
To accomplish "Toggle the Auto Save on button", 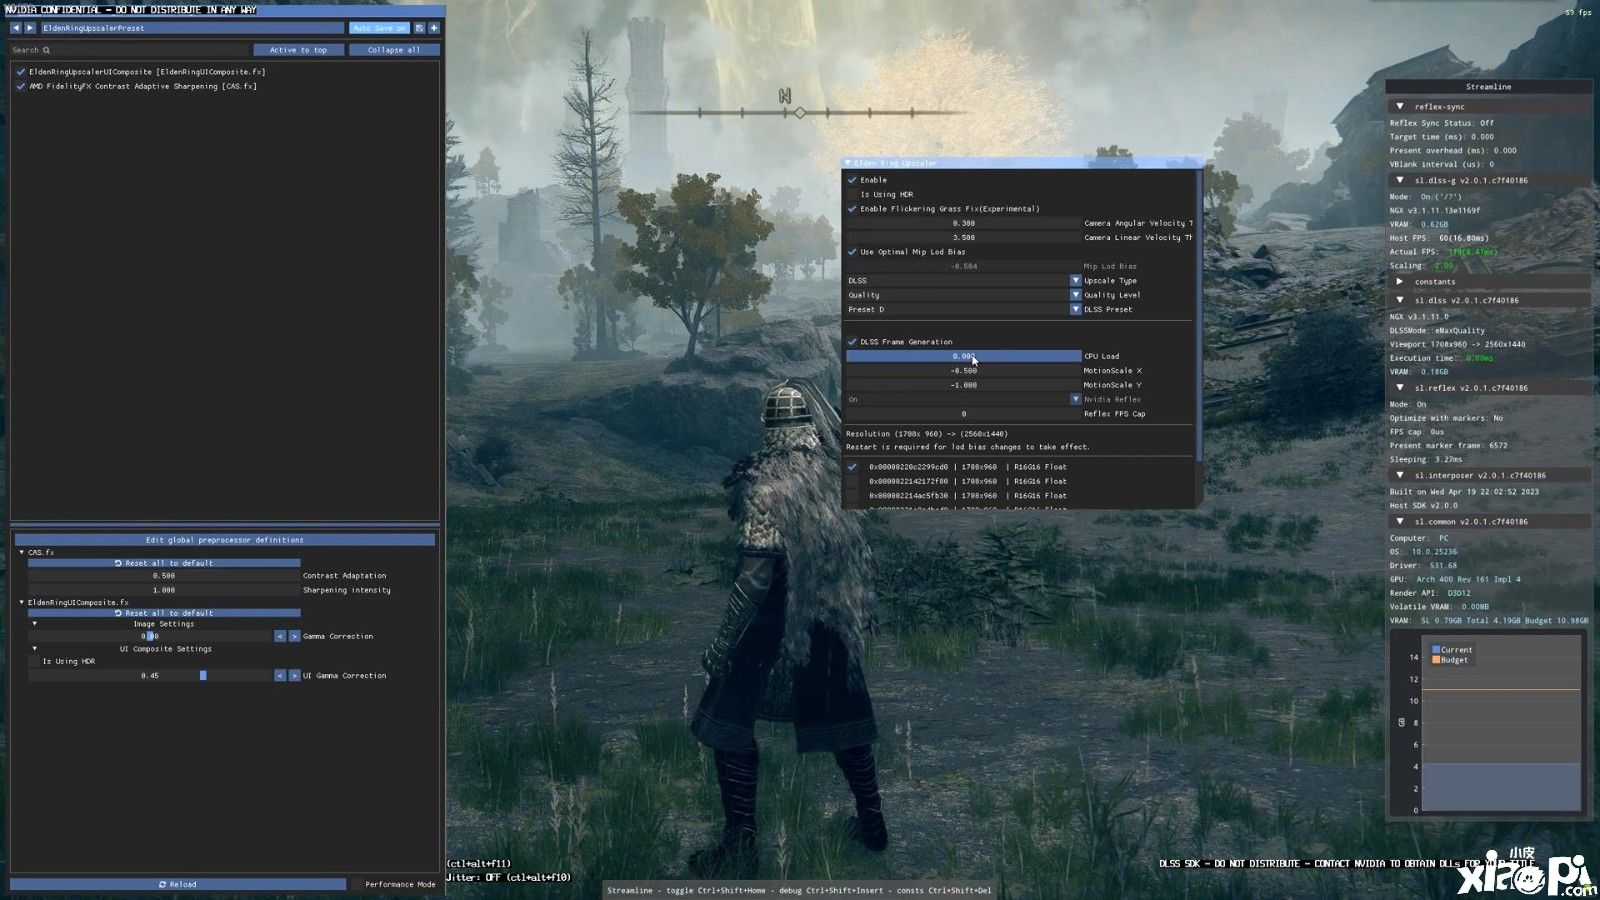I will pyautogui.click(x=379, y=28).
